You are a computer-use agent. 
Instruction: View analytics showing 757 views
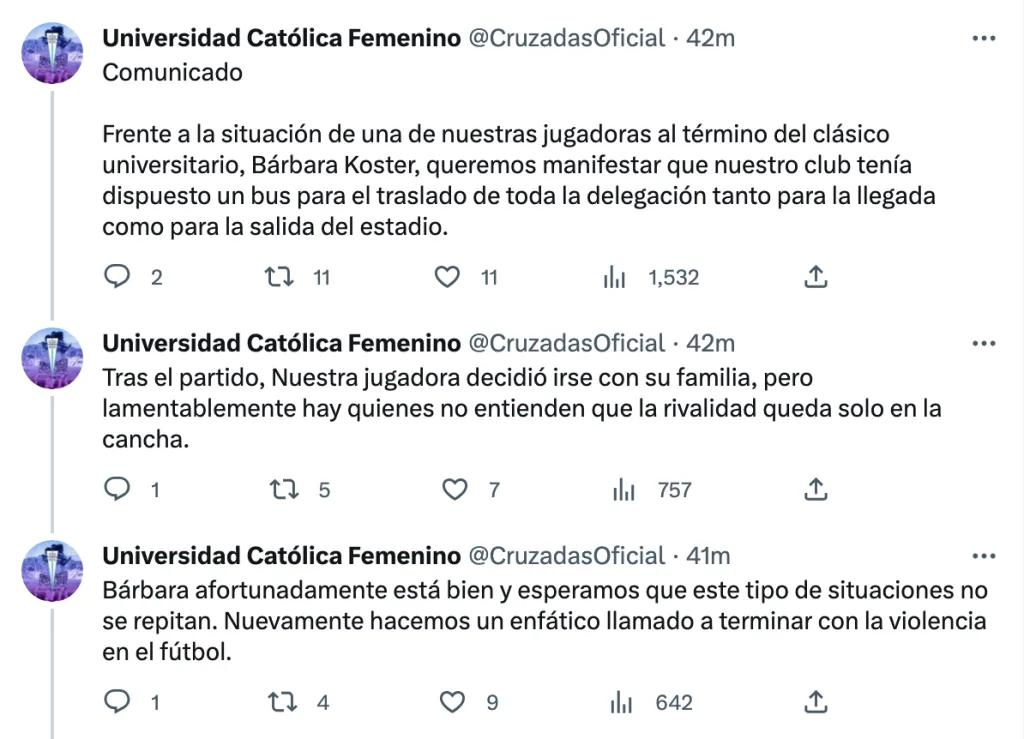[x=623, y=490]
